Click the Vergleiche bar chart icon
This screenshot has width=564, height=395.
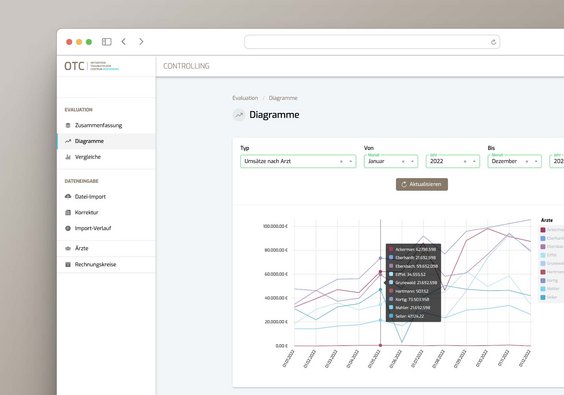pyautogui.click(x=68, y=157)
